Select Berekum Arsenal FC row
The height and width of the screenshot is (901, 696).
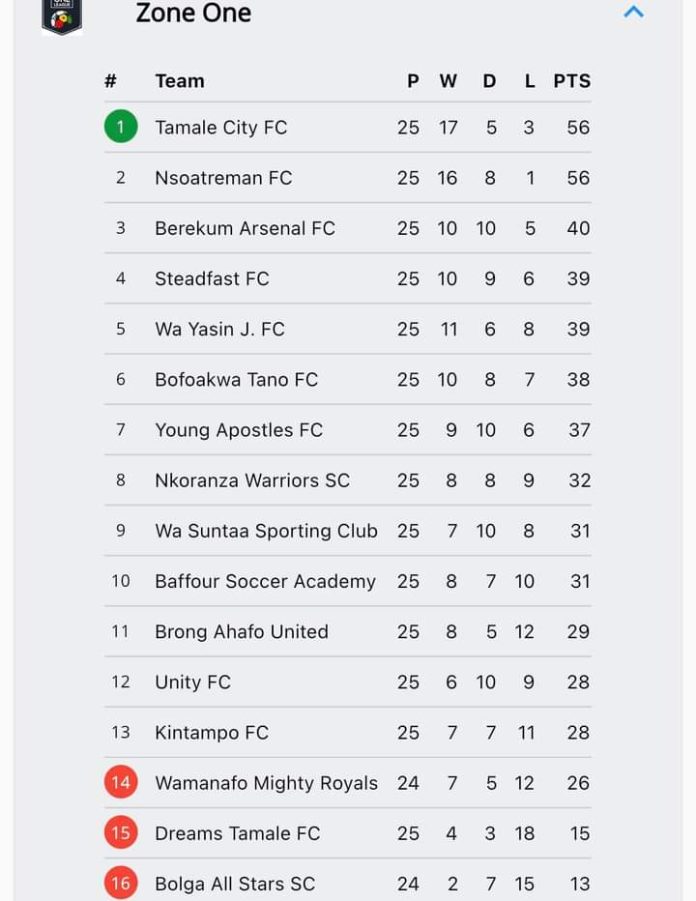coord(348,228)
